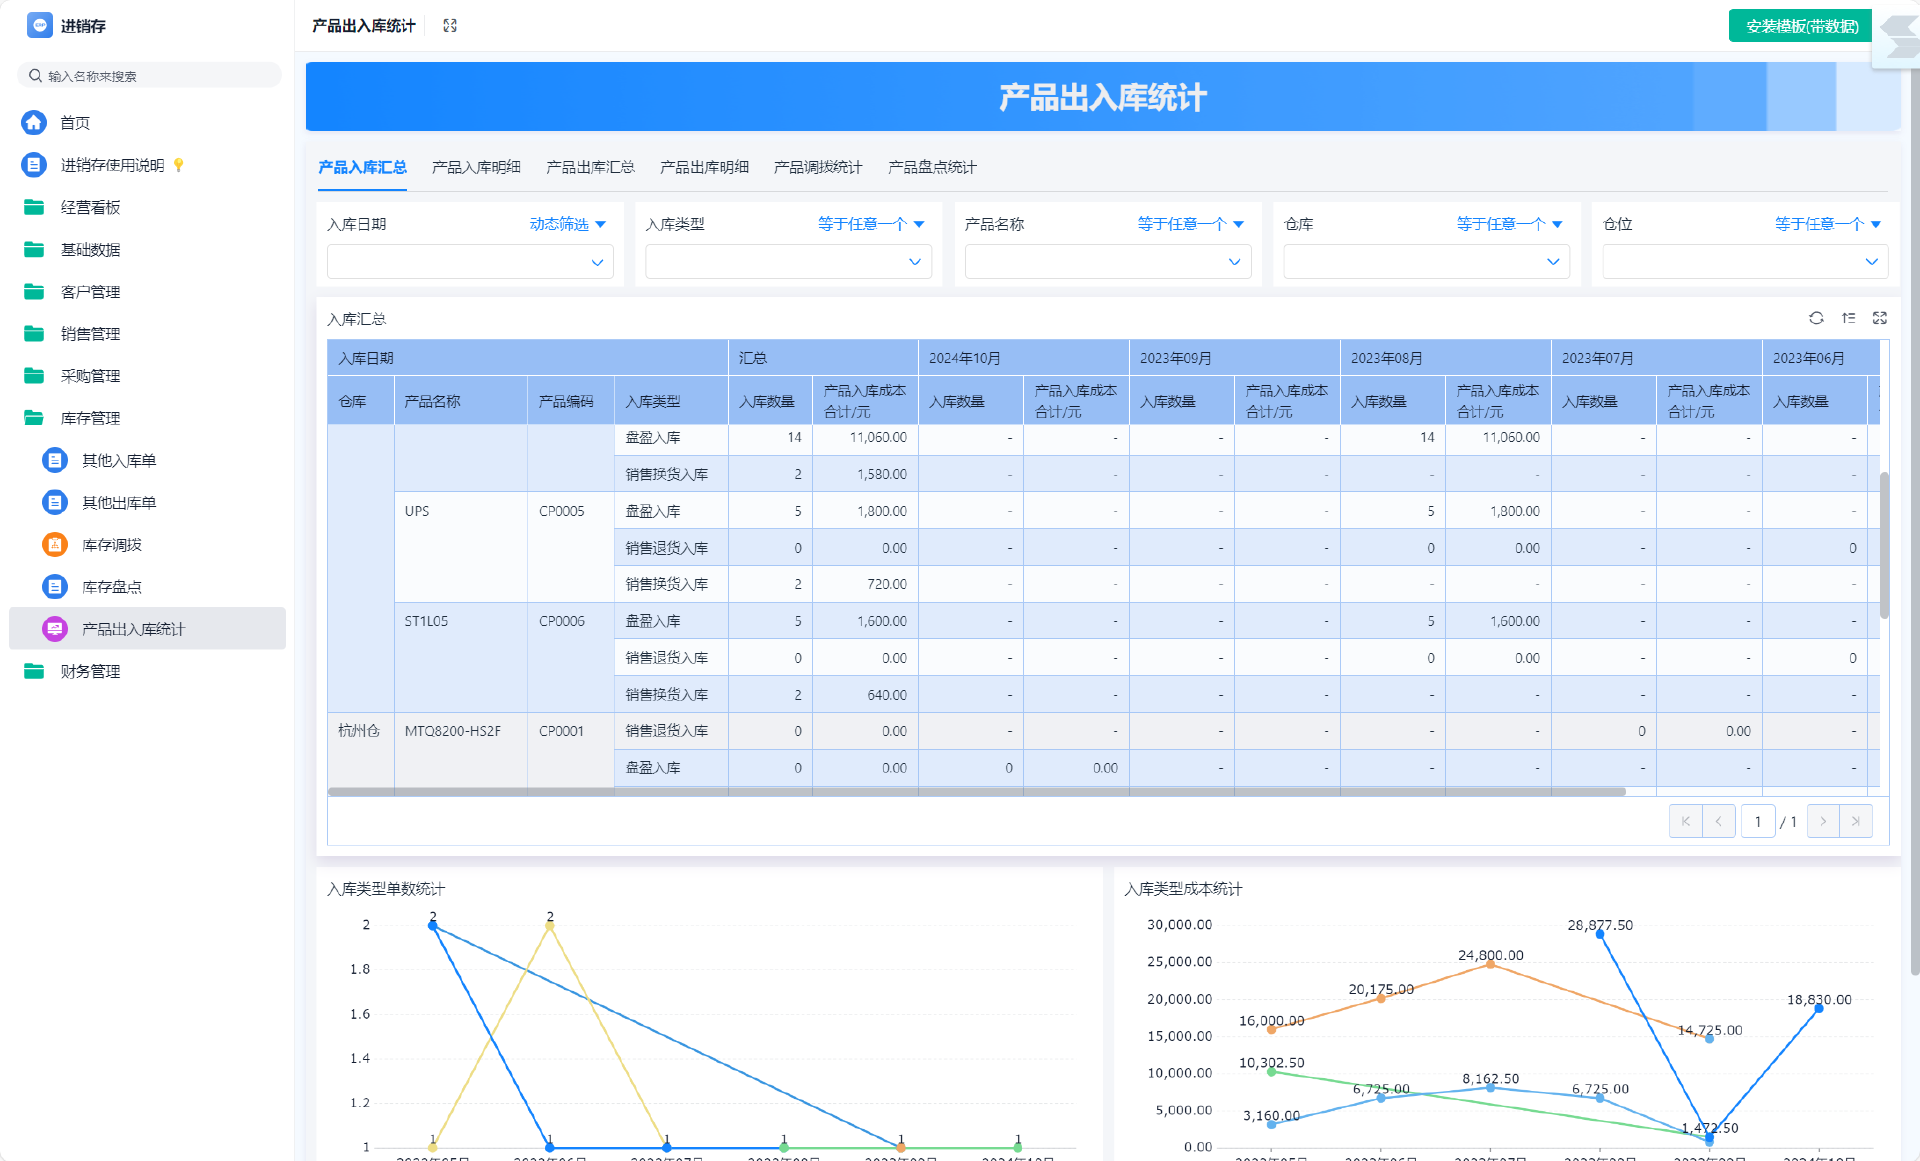Open the 库存盘点 sidebar item
The width and height of the screenshot is (1920, 1161).
click(x=111, y=587)
